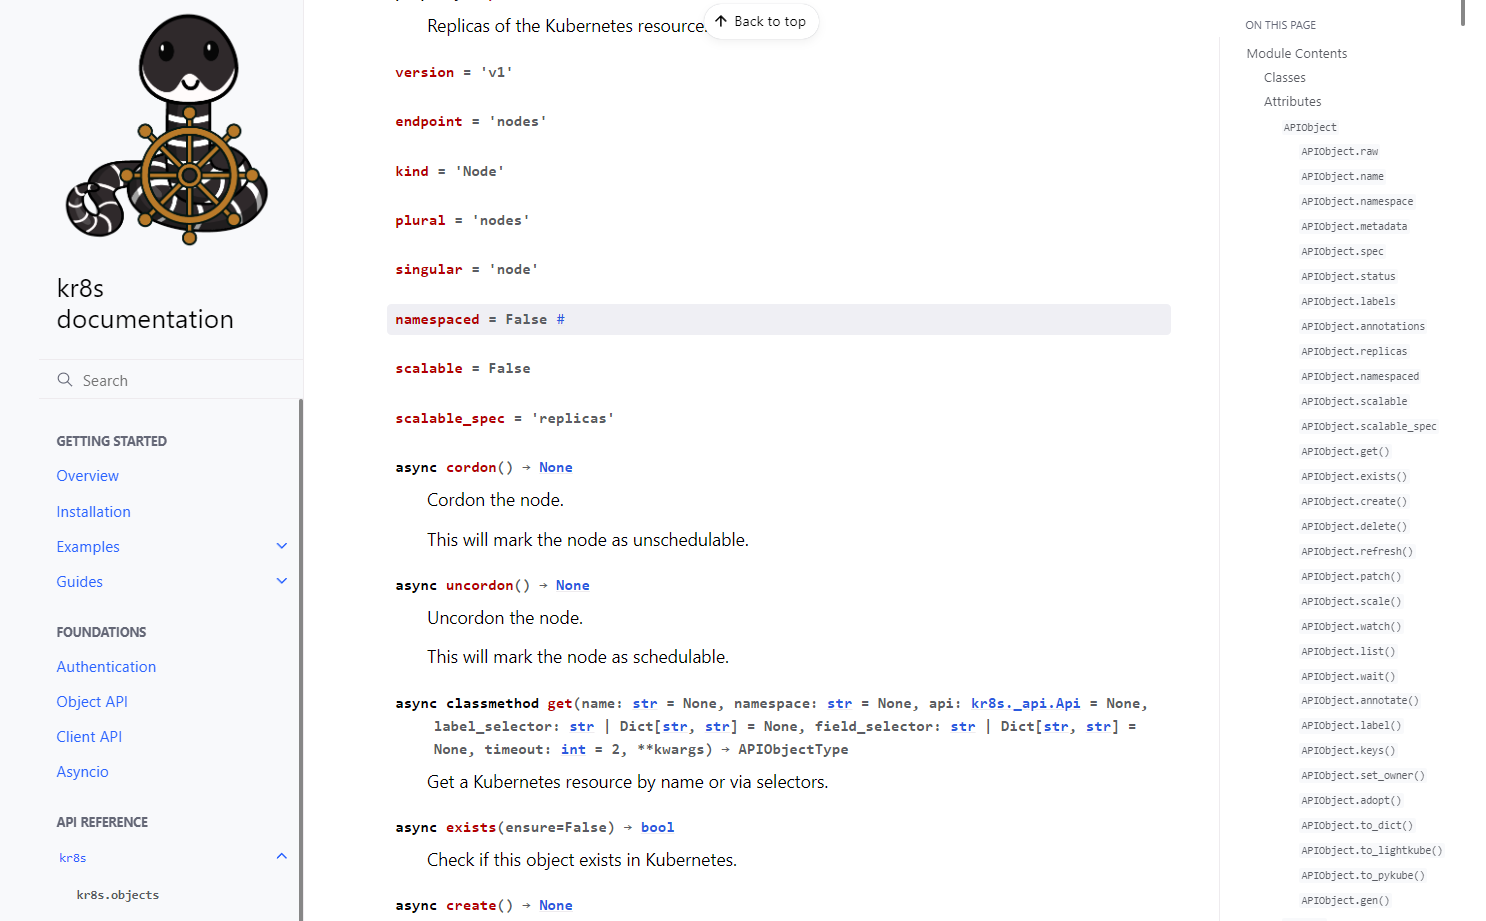Open the Client API page
This screenshot has height=921, width=1486.
(x=89, y=737)
